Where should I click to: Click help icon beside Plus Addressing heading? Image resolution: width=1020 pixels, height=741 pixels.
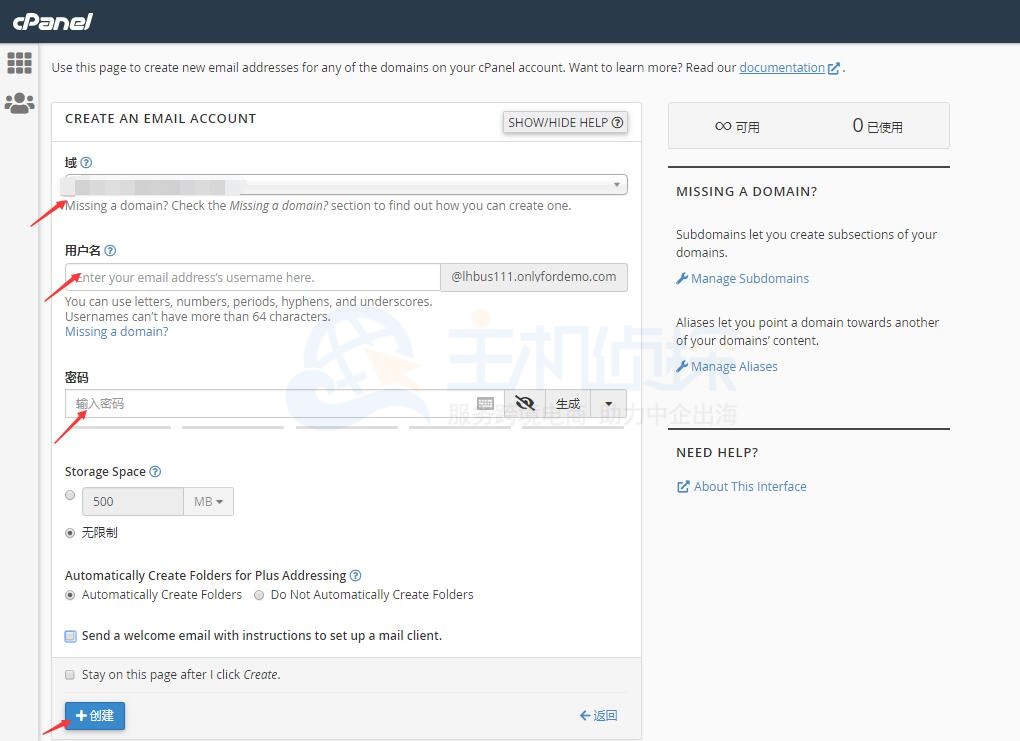(355, 576)
